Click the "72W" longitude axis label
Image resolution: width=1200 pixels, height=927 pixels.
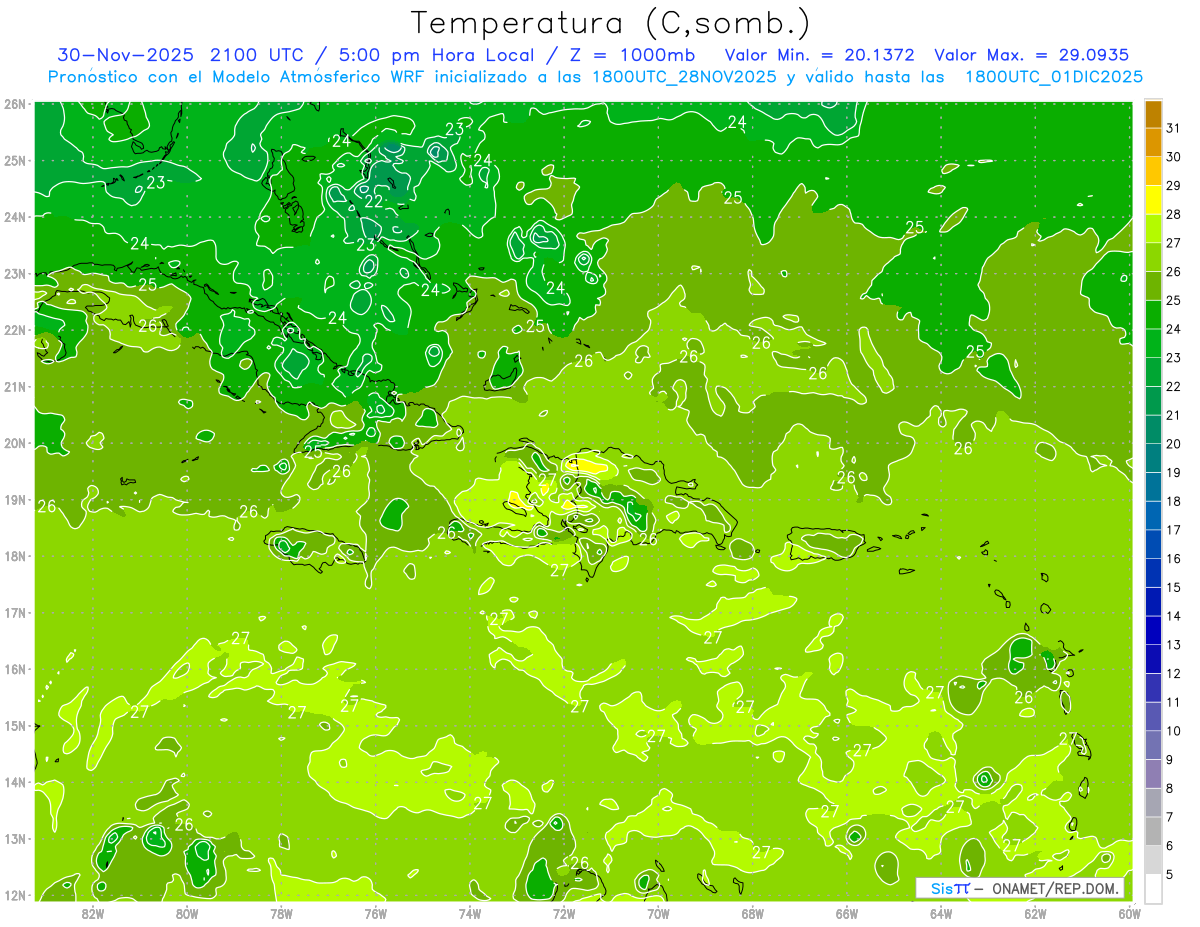click(564, 913)
